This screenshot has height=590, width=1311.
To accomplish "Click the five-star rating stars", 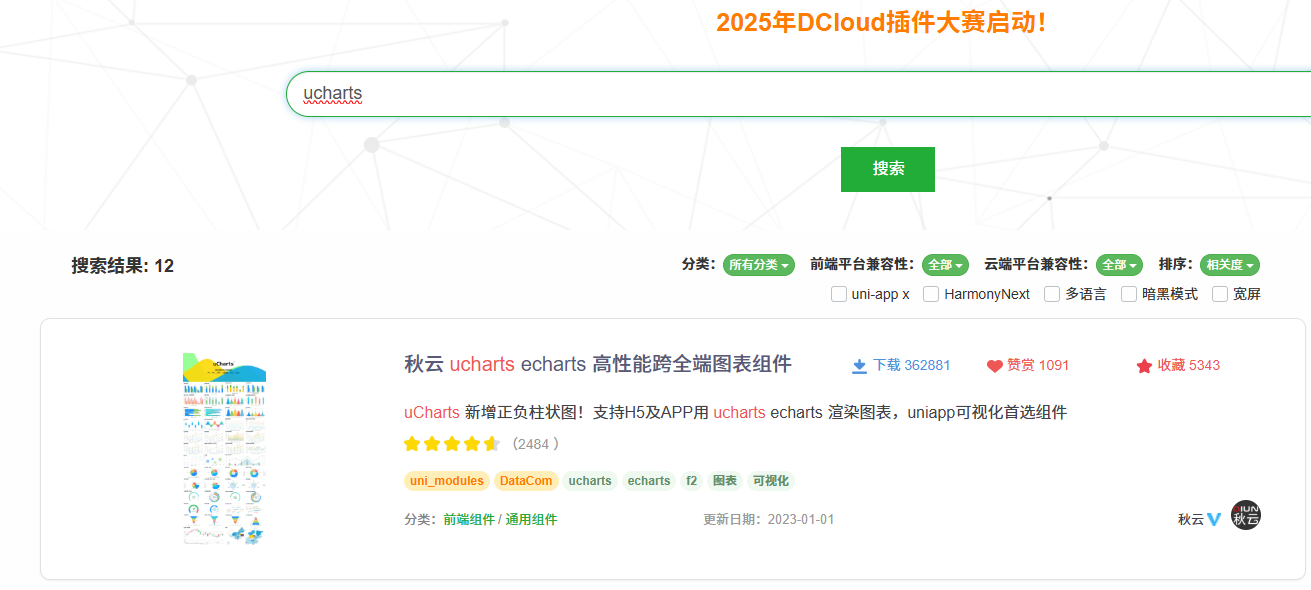I will coord(452,443).
